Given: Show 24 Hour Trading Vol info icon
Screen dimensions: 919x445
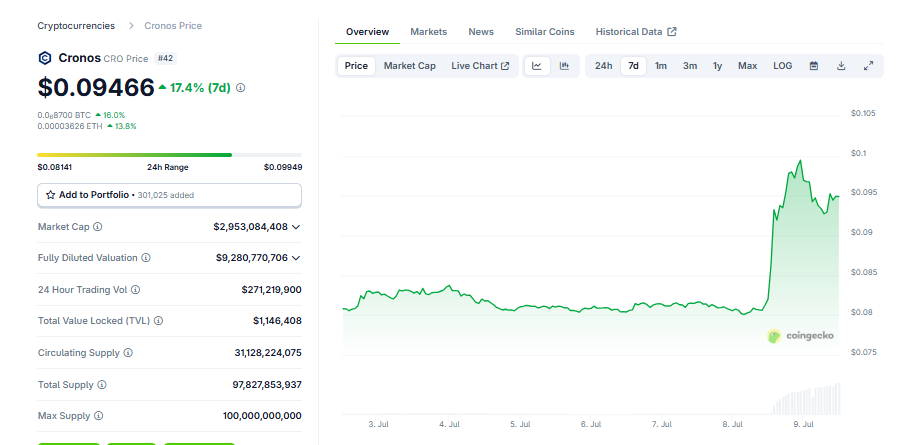Looking at the screenshot, I should pyautogui.click(x=135, y=290).
